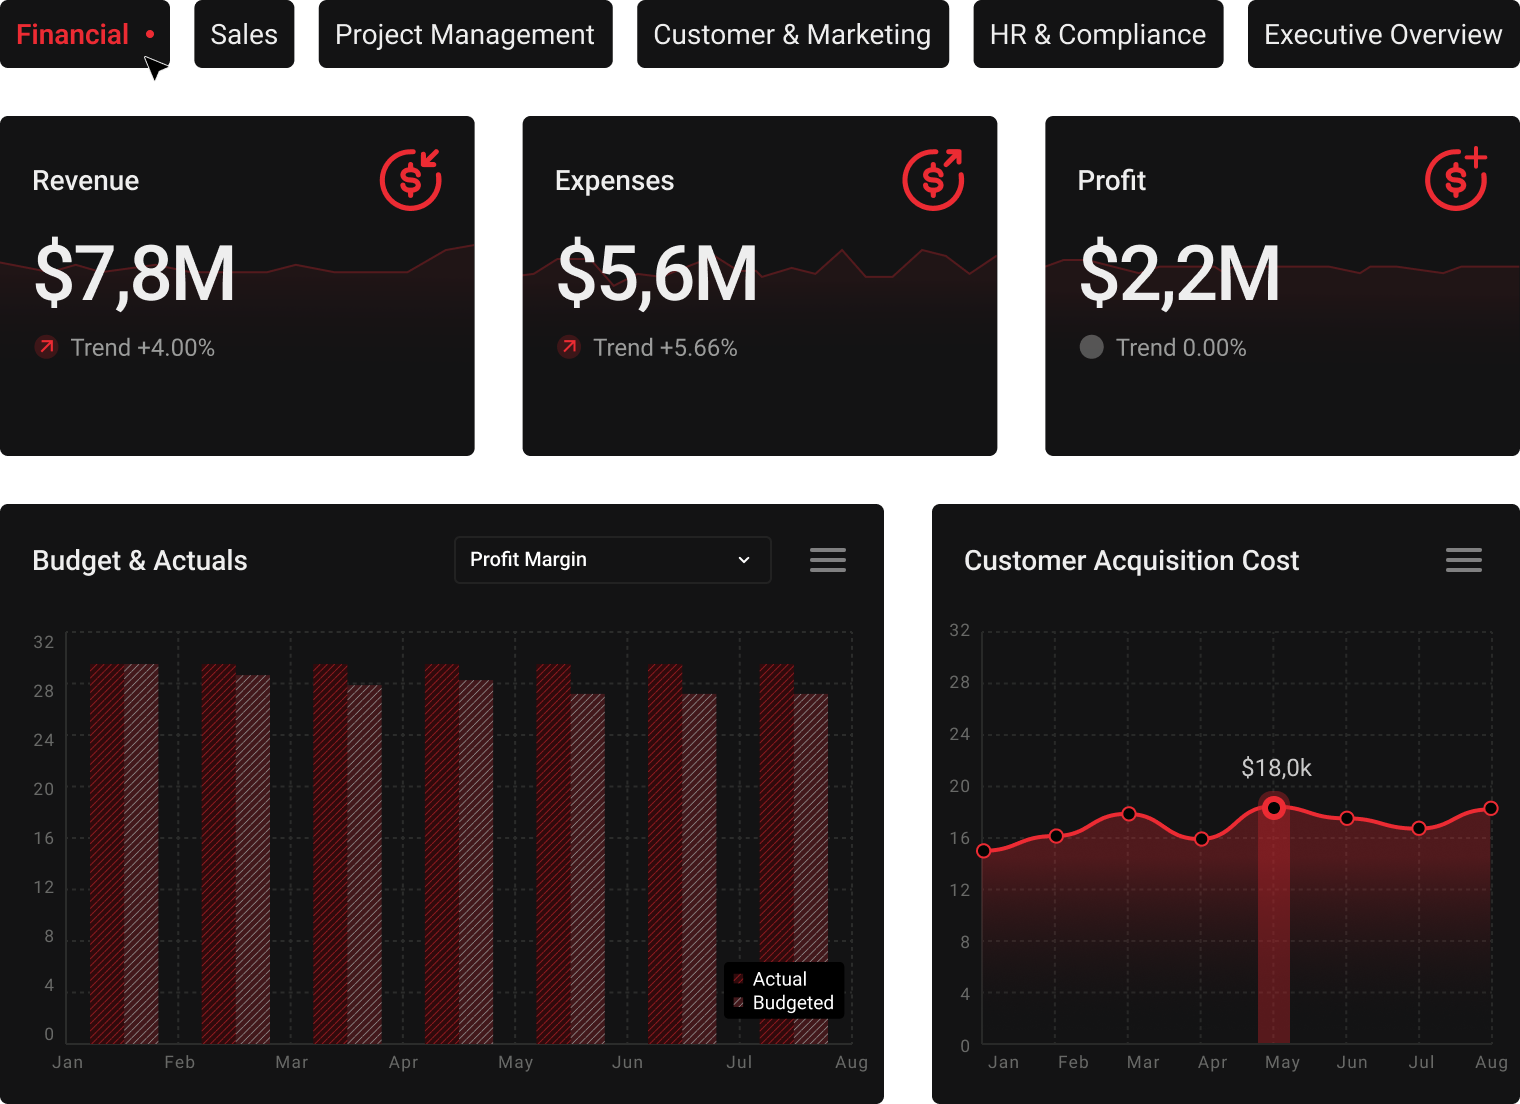Open the Profit Margin dropdown
Screen dimensions: 1520x1104
tap(613, 560)
